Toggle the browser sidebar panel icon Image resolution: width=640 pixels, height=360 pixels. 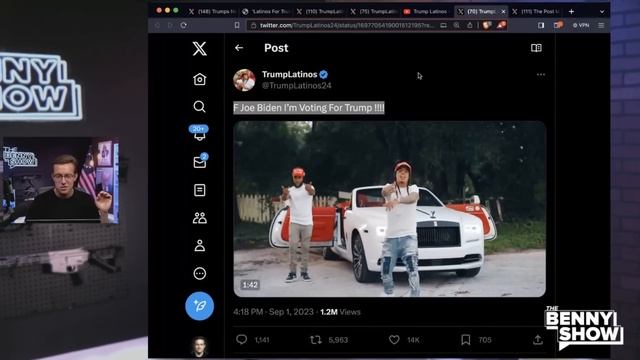[x=541, y=25]
